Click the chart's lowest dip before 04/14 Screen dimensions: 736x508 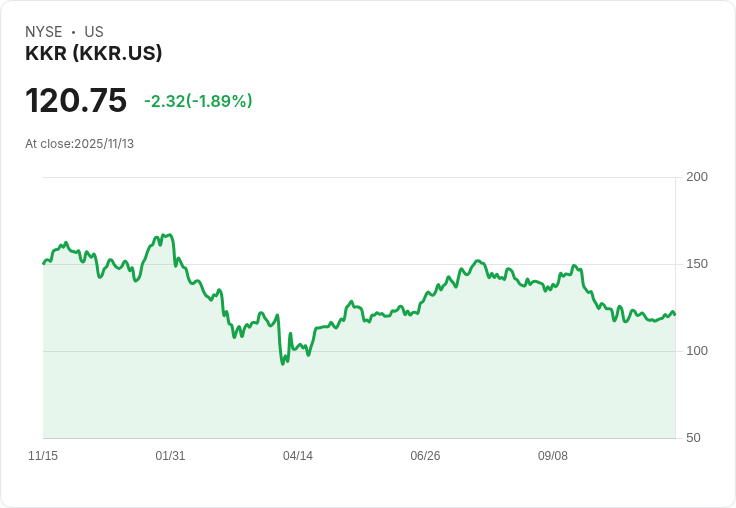click(283, 363)
